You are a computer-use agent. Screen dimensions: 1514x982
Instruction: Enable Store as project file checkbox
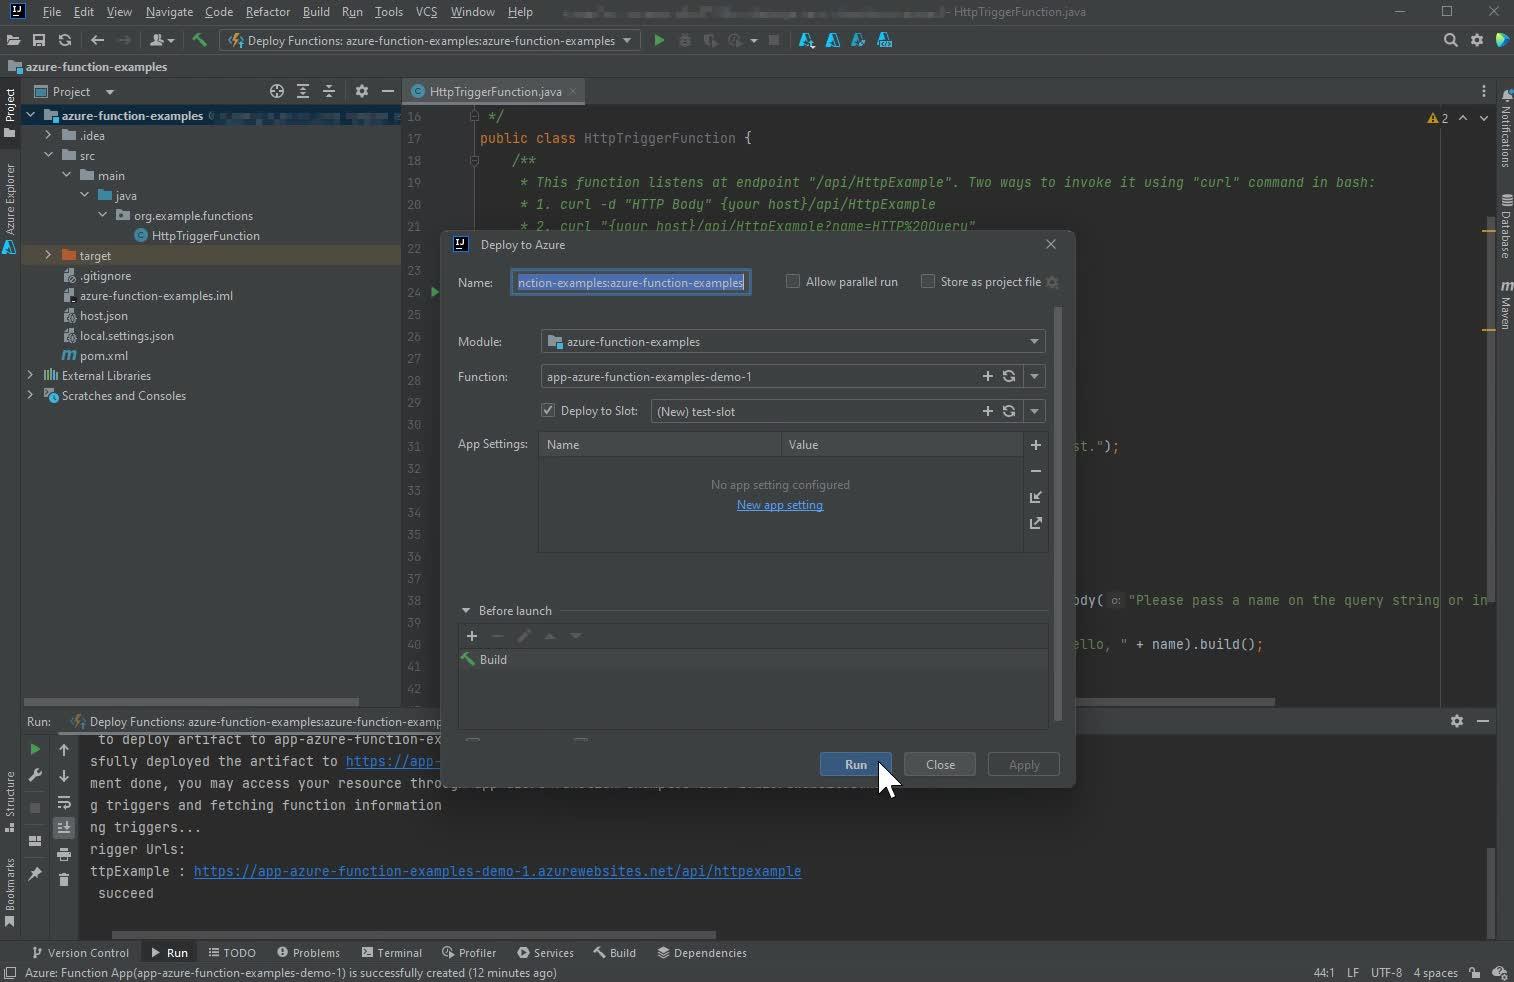click(x=928, y=282)
